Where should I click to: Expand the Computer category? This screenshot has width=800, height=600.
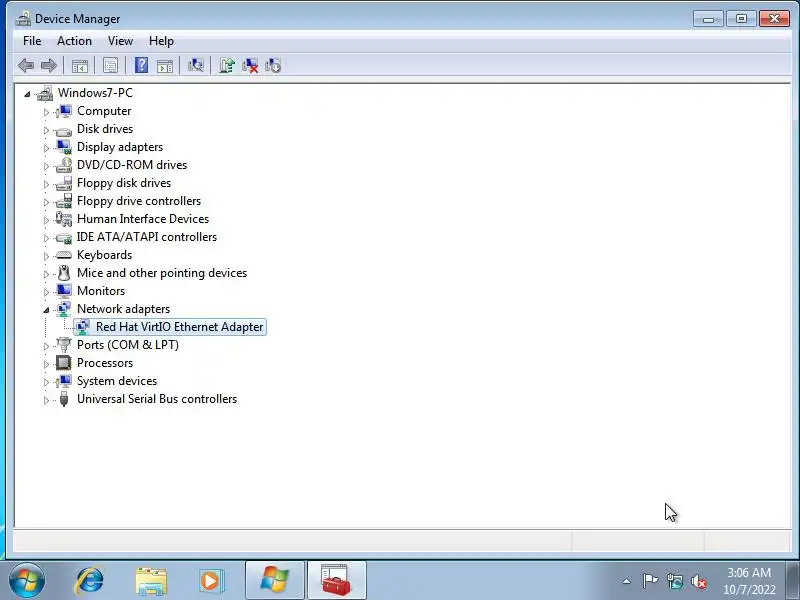(x=46, y=112)
